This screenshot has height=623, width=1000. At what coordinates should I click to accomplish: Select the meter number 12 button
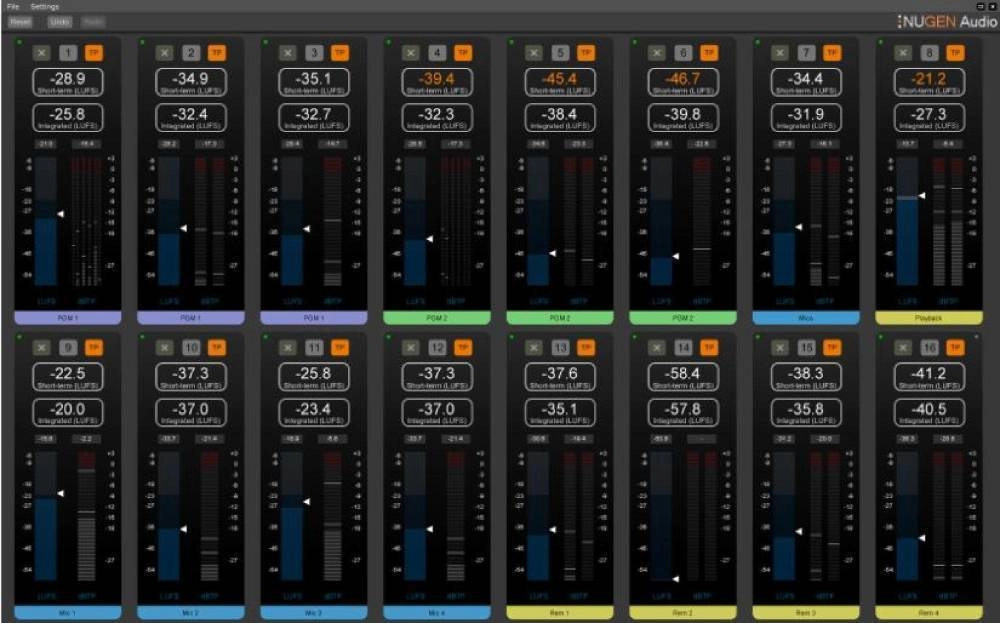point(438,348)
